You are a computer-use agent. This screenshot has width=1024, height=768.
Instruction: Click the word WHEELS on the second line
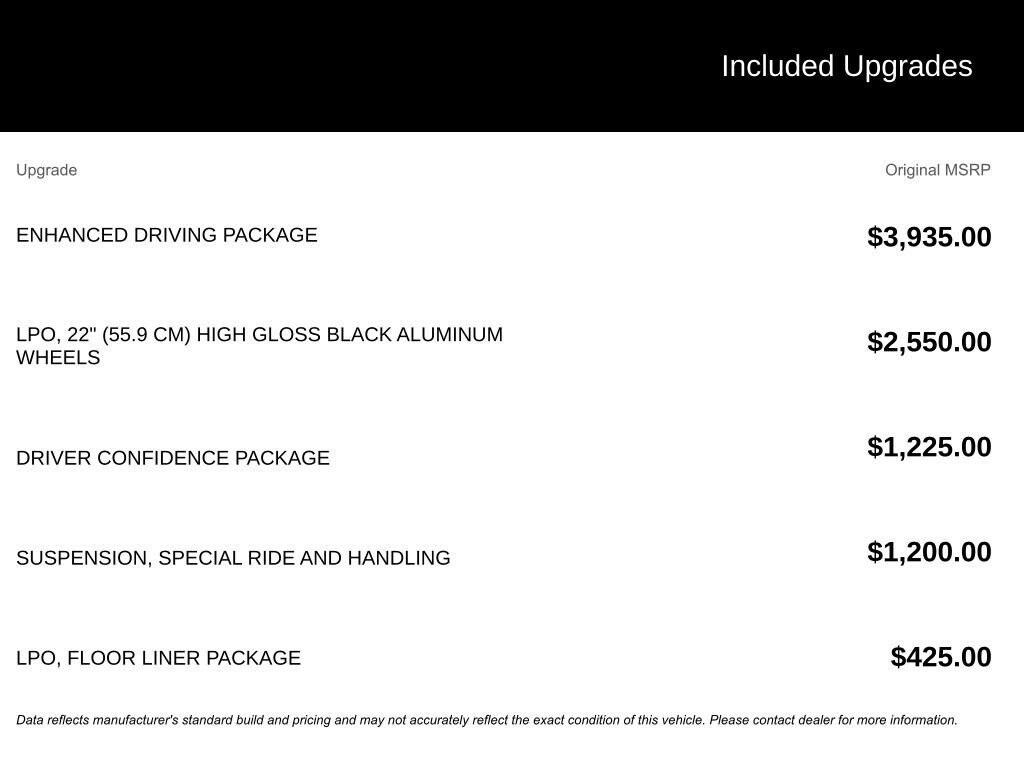[x=58, y=358]
